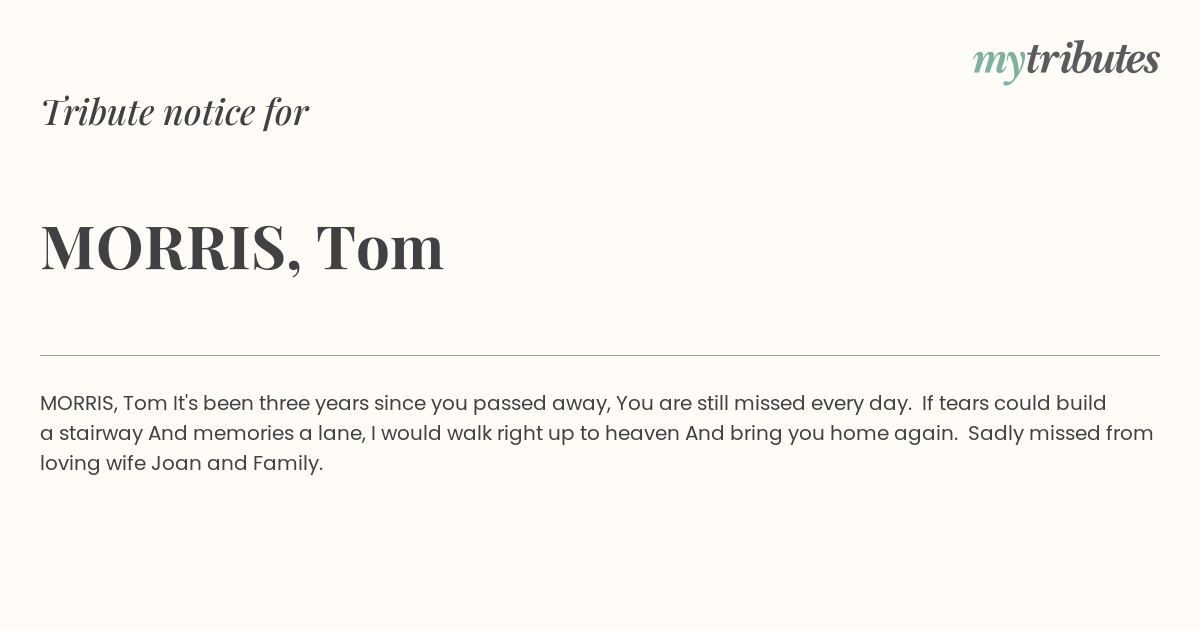This screenshot has width=1200, height=630.
Task: Click the words "a stairway" in message
Action: 91,434
